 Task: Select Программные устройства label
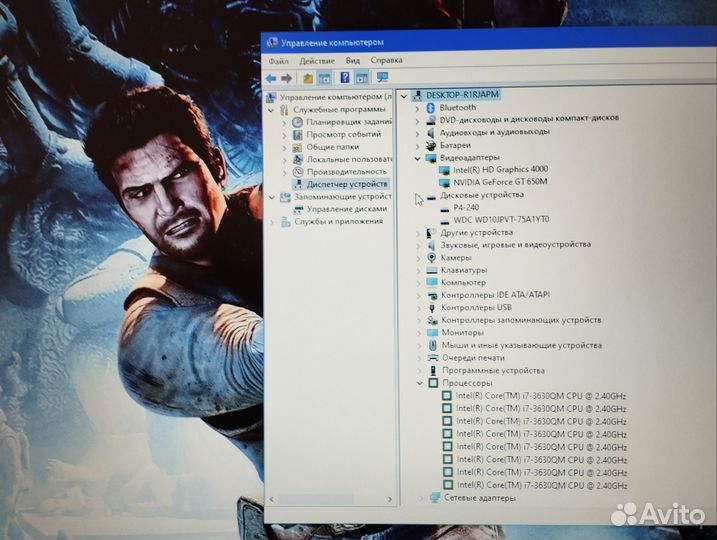[493, 371]
